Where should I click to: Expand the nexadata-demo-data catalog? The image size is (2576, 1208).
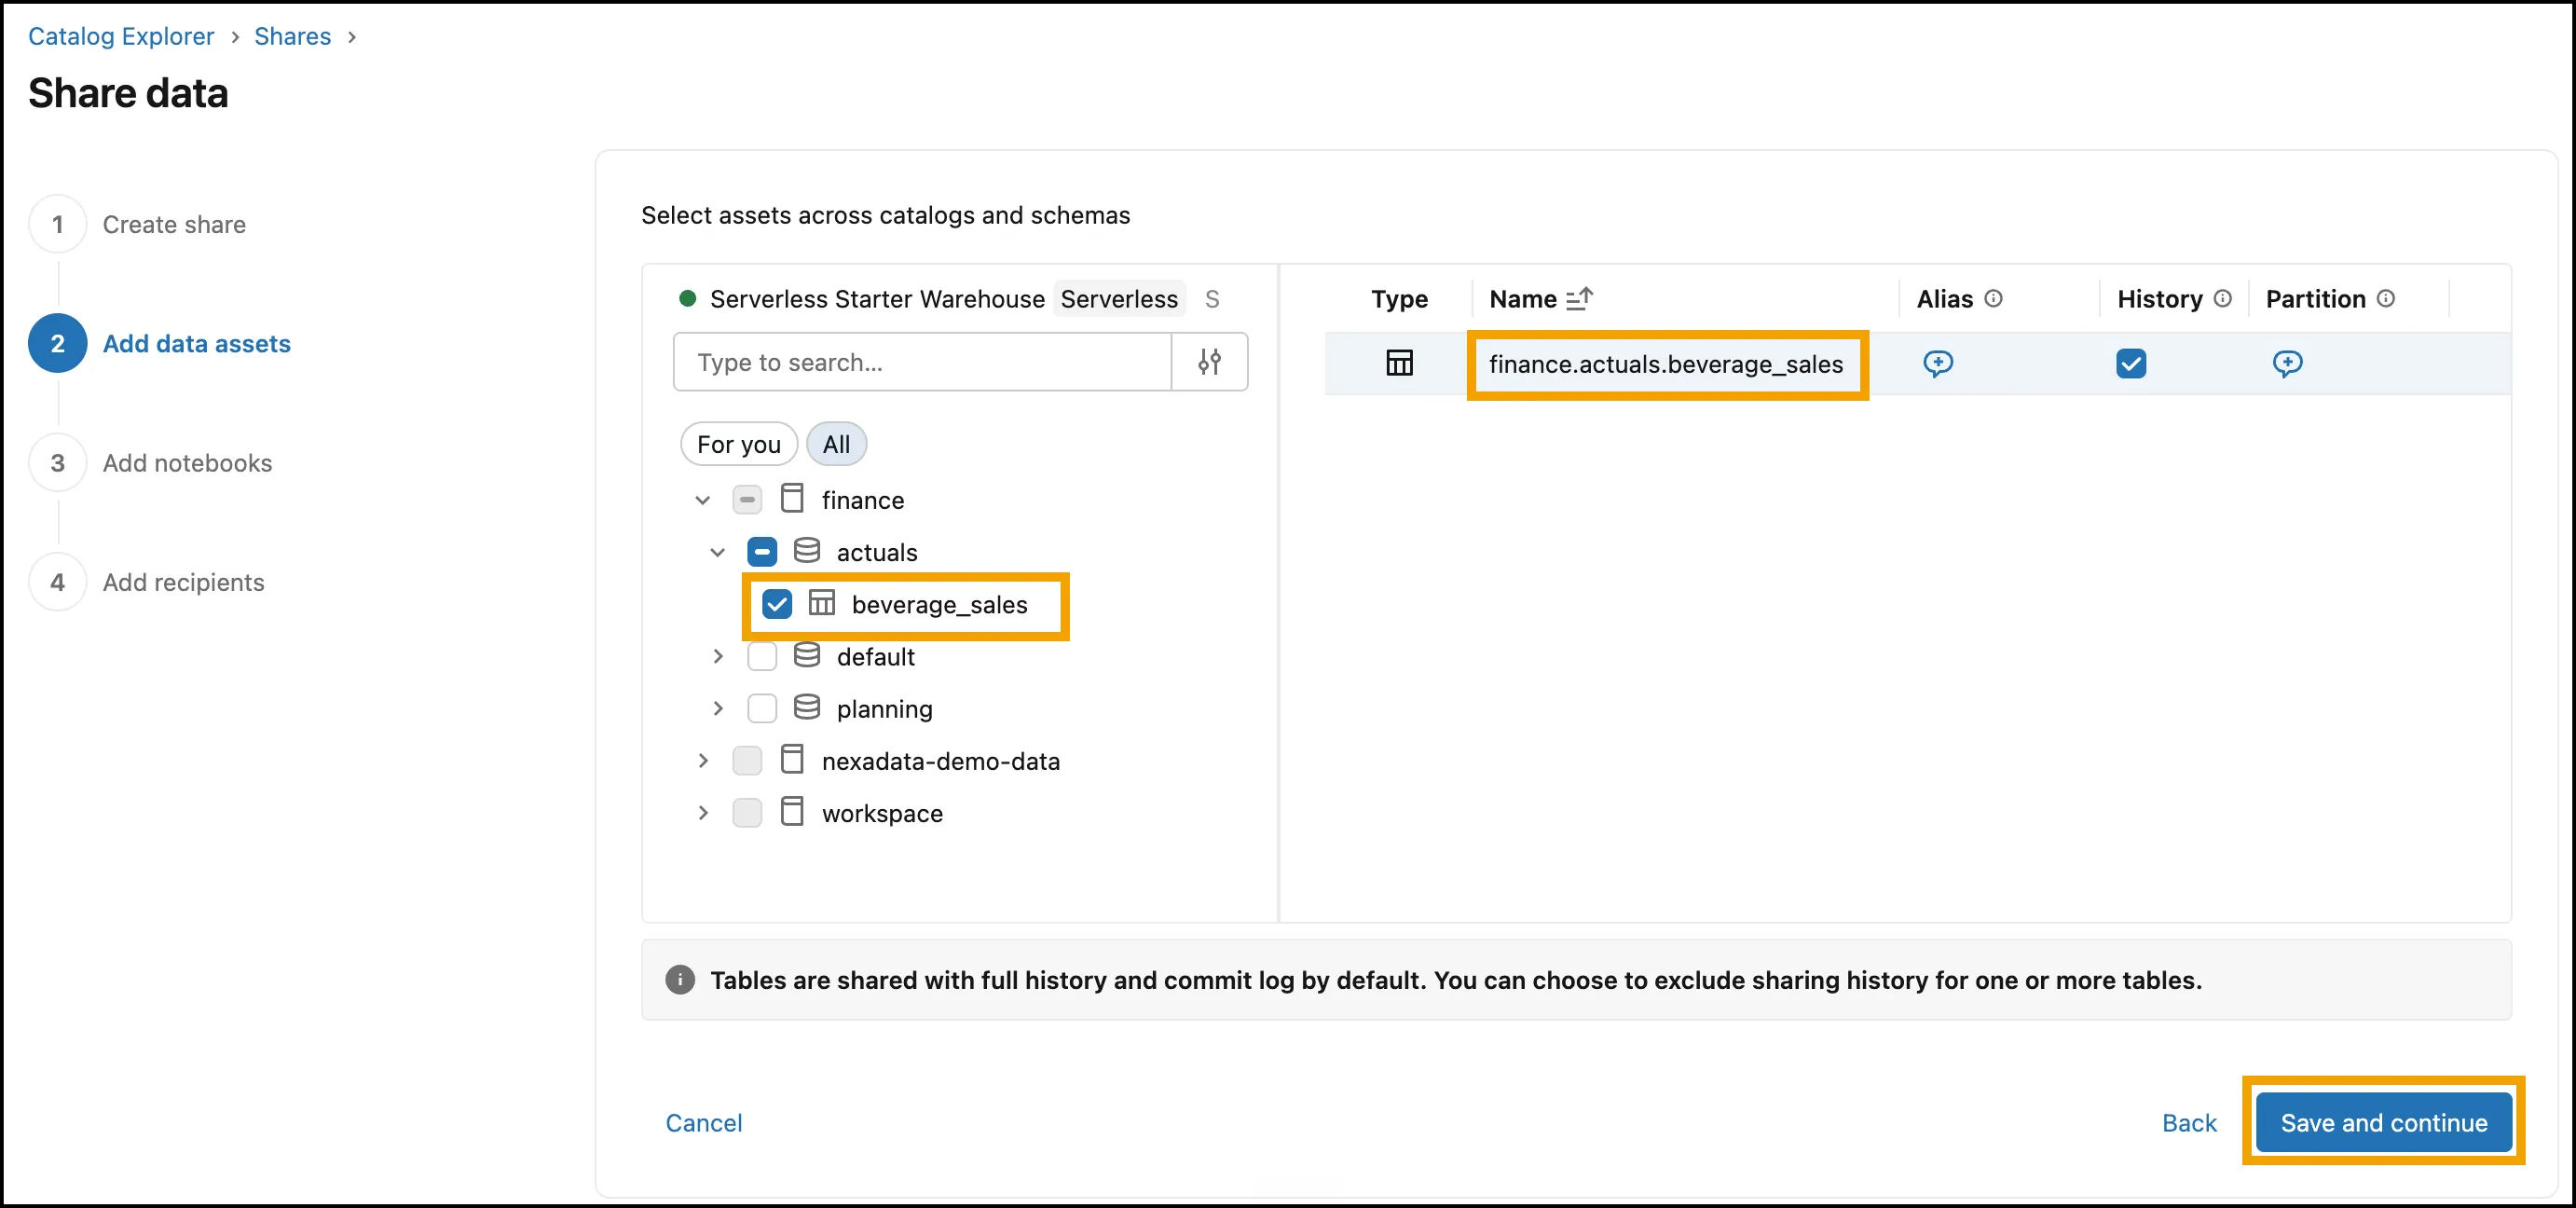tap(703, 760)
